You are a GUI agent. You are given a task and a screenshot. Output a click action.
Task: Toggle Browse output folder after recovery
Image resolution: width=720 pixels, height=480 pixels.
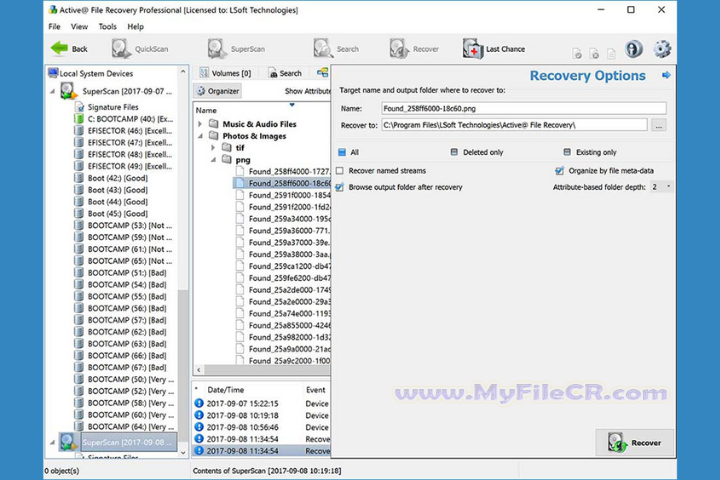pos(340,187)
